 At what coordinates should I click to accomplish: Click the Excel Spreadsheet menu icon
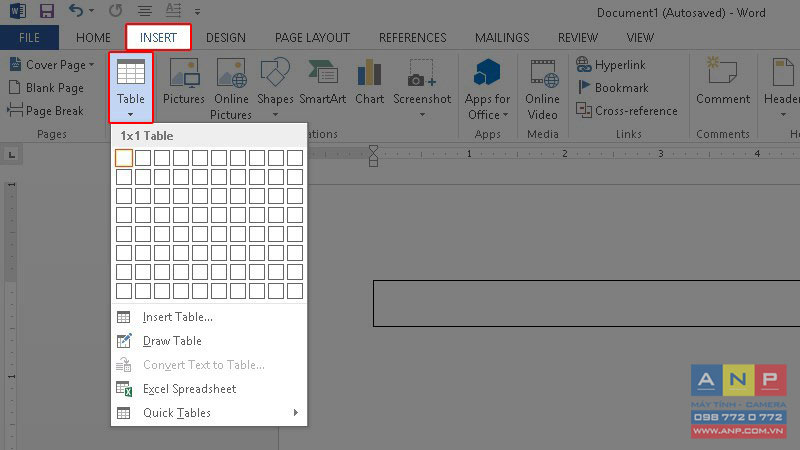click(x=124, y=389)
